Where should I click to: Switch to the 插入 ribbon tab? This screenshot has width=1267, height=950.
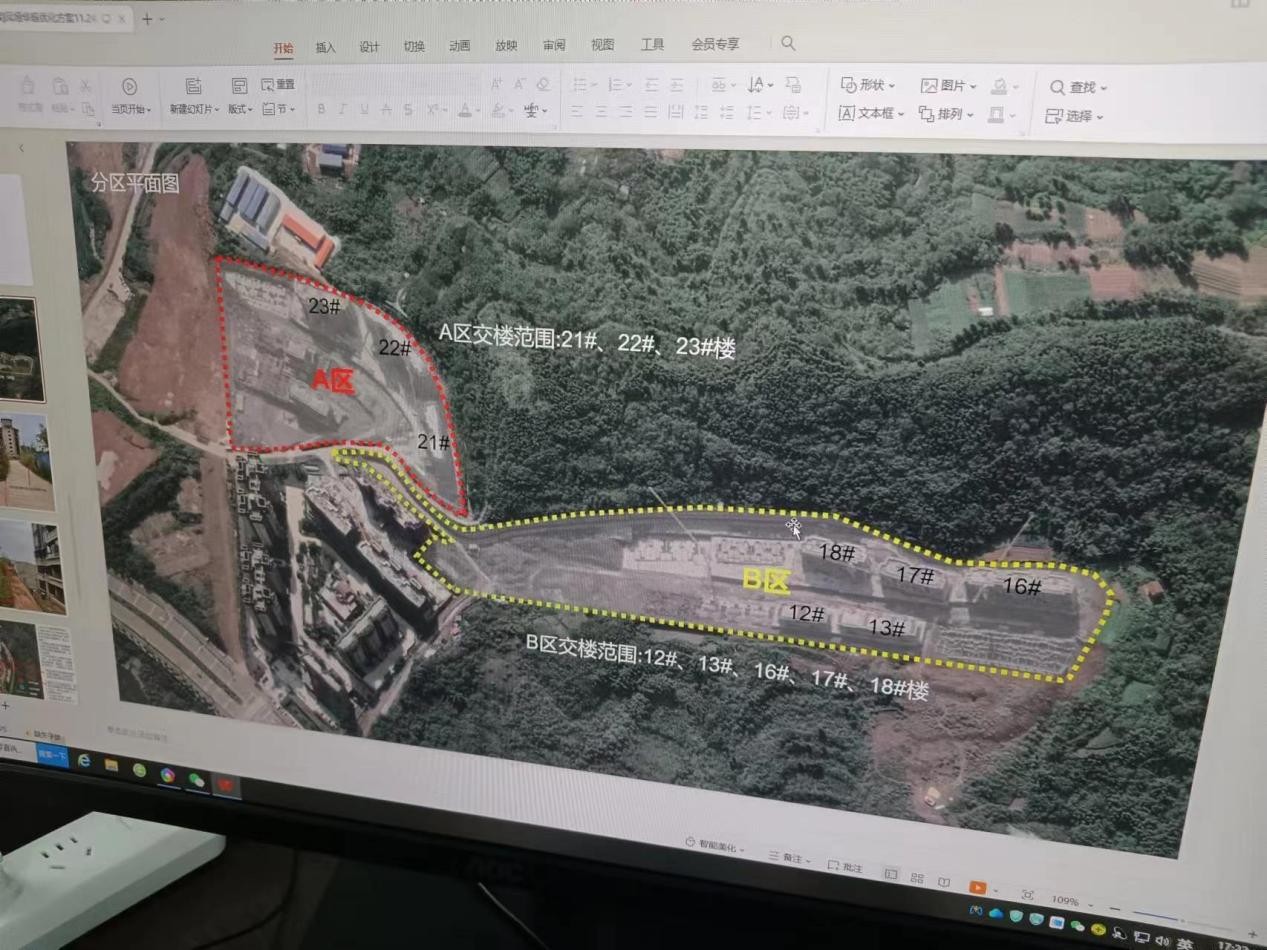[326, 47]
